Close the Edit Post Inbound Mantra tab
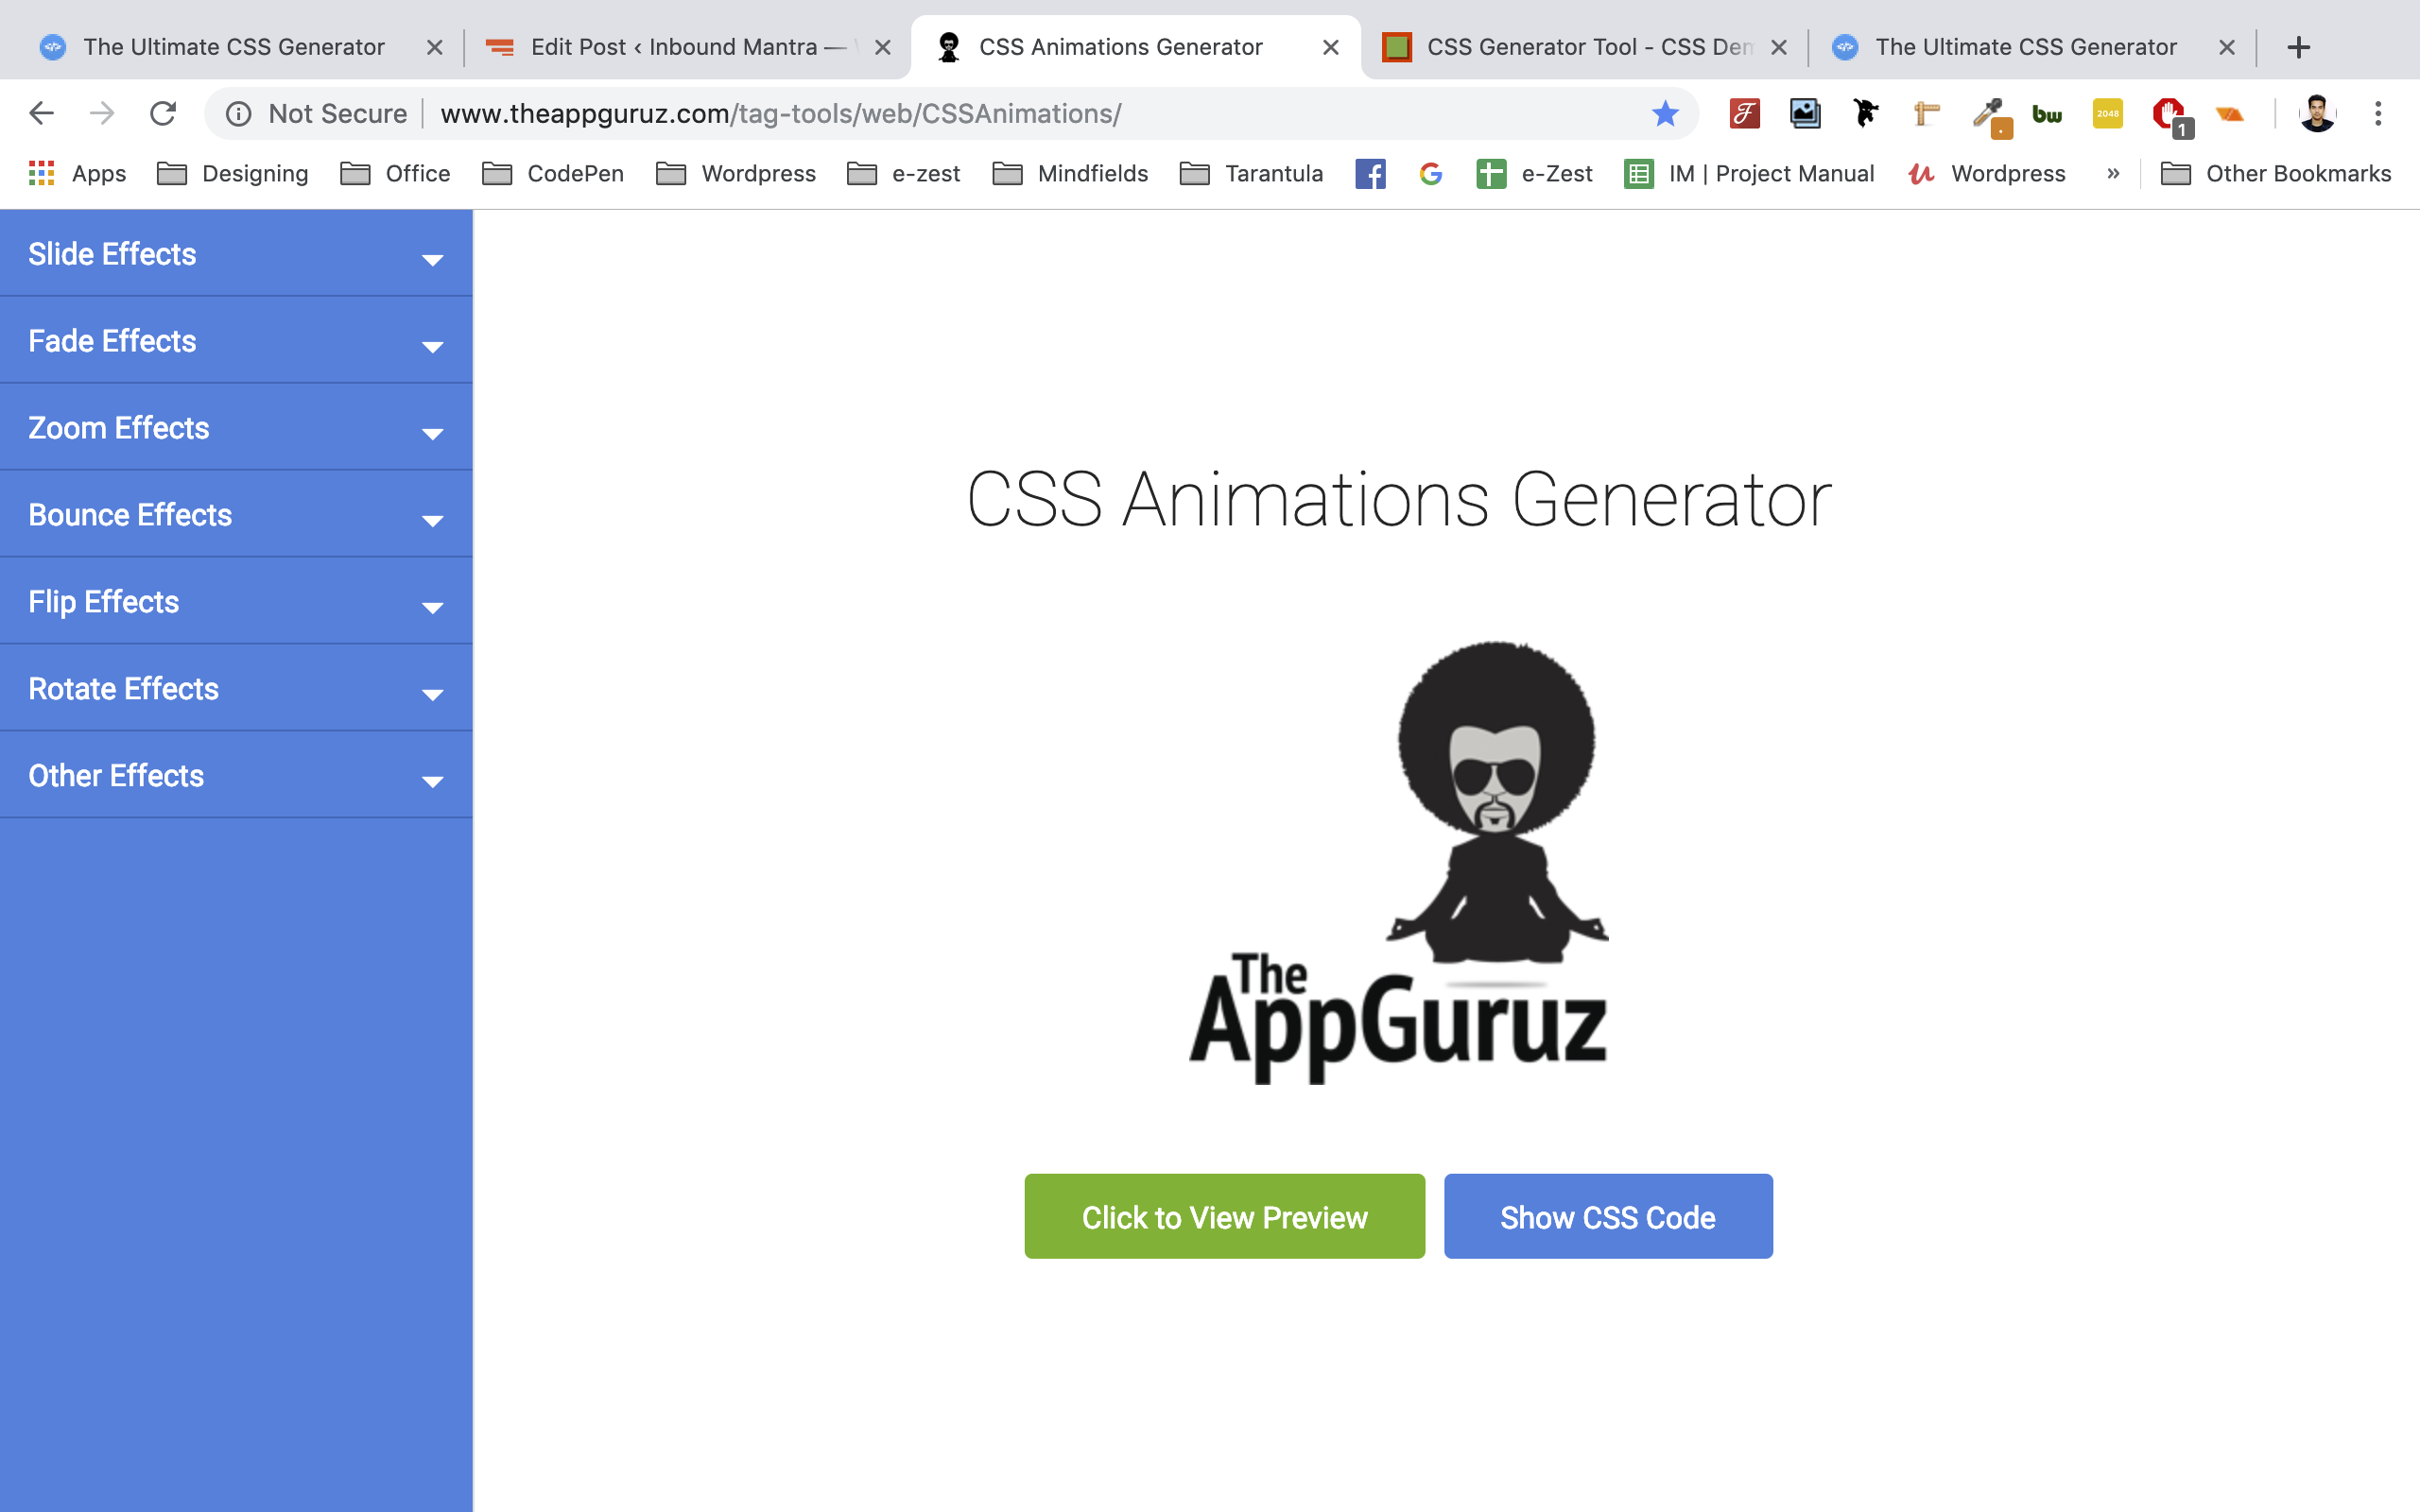Screen dimensions: 2420x1512 [882, 47]
